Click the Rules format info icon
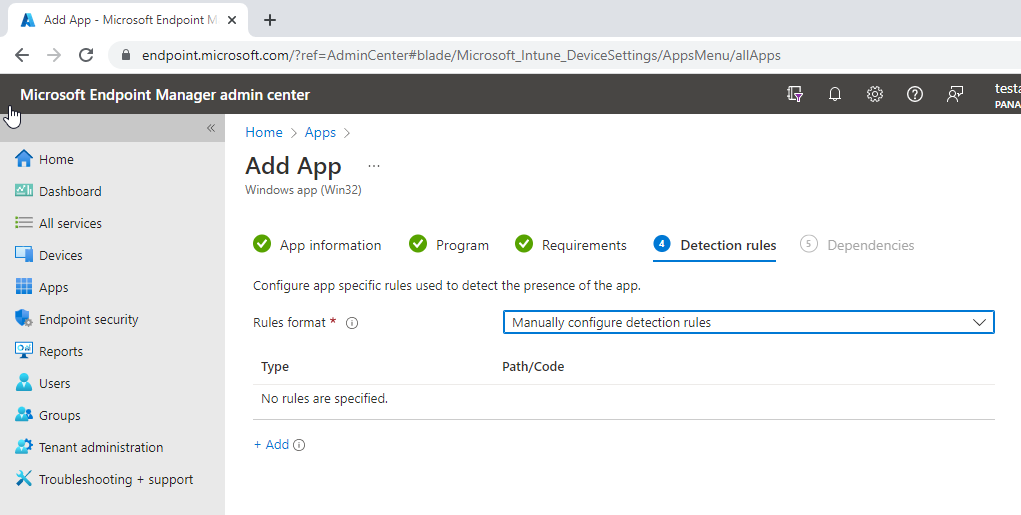The height and width of the screenshot is (515, 1021). pyautogui.click(x=352, y=323)
